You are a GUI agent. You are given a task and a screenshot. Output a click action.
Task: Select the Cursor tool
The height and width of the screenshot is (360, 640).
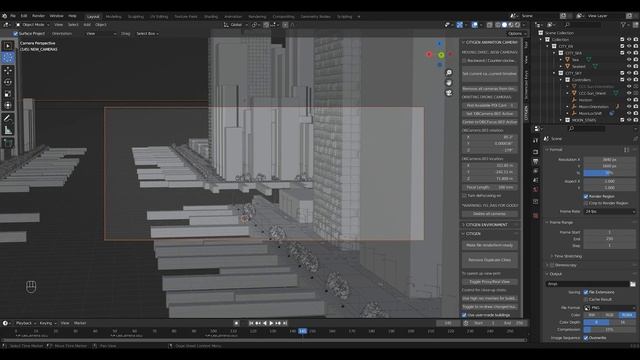pyautogui.click(x=8, y=58)
